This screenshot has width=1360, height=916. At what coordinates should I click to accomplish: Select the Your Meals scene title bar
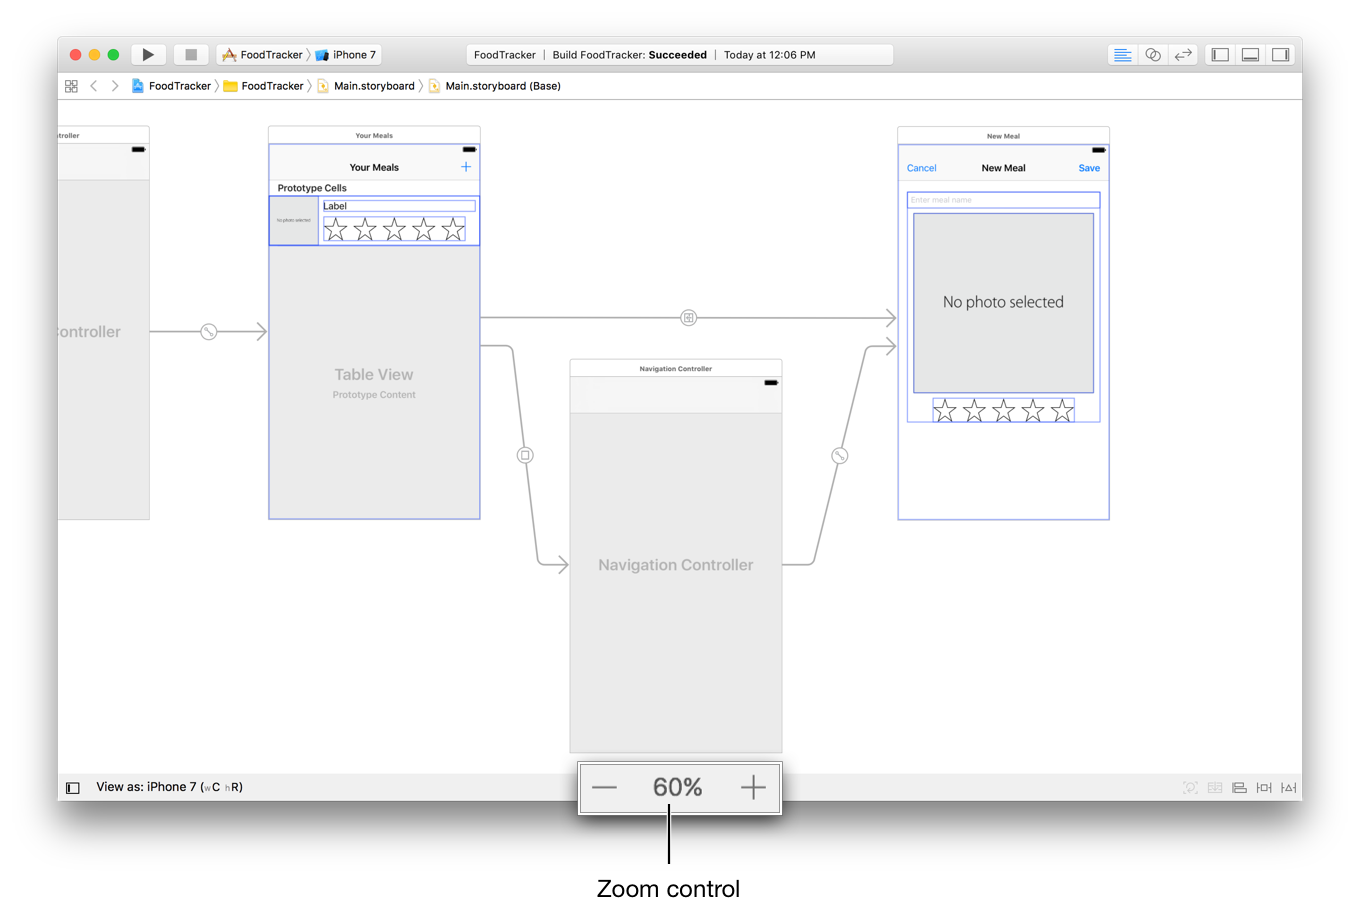coord(374,135)
